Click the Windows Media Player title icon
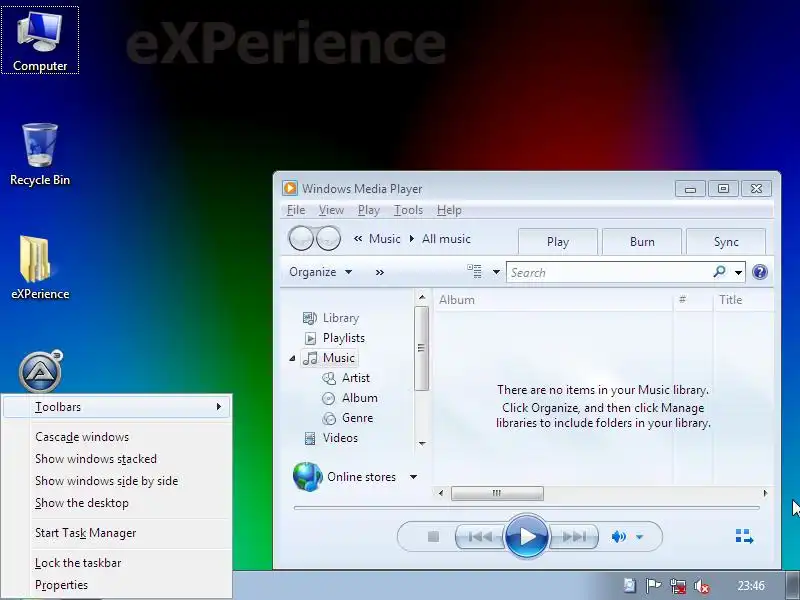Image resolution: width=800 pixels, height=600 pixels. coord(290,188)
